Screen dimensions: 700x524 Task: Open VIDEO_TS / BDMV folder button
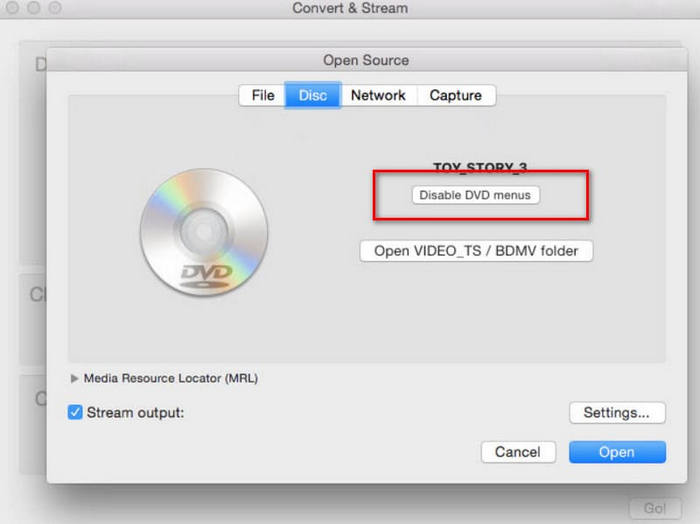(476, 251)
